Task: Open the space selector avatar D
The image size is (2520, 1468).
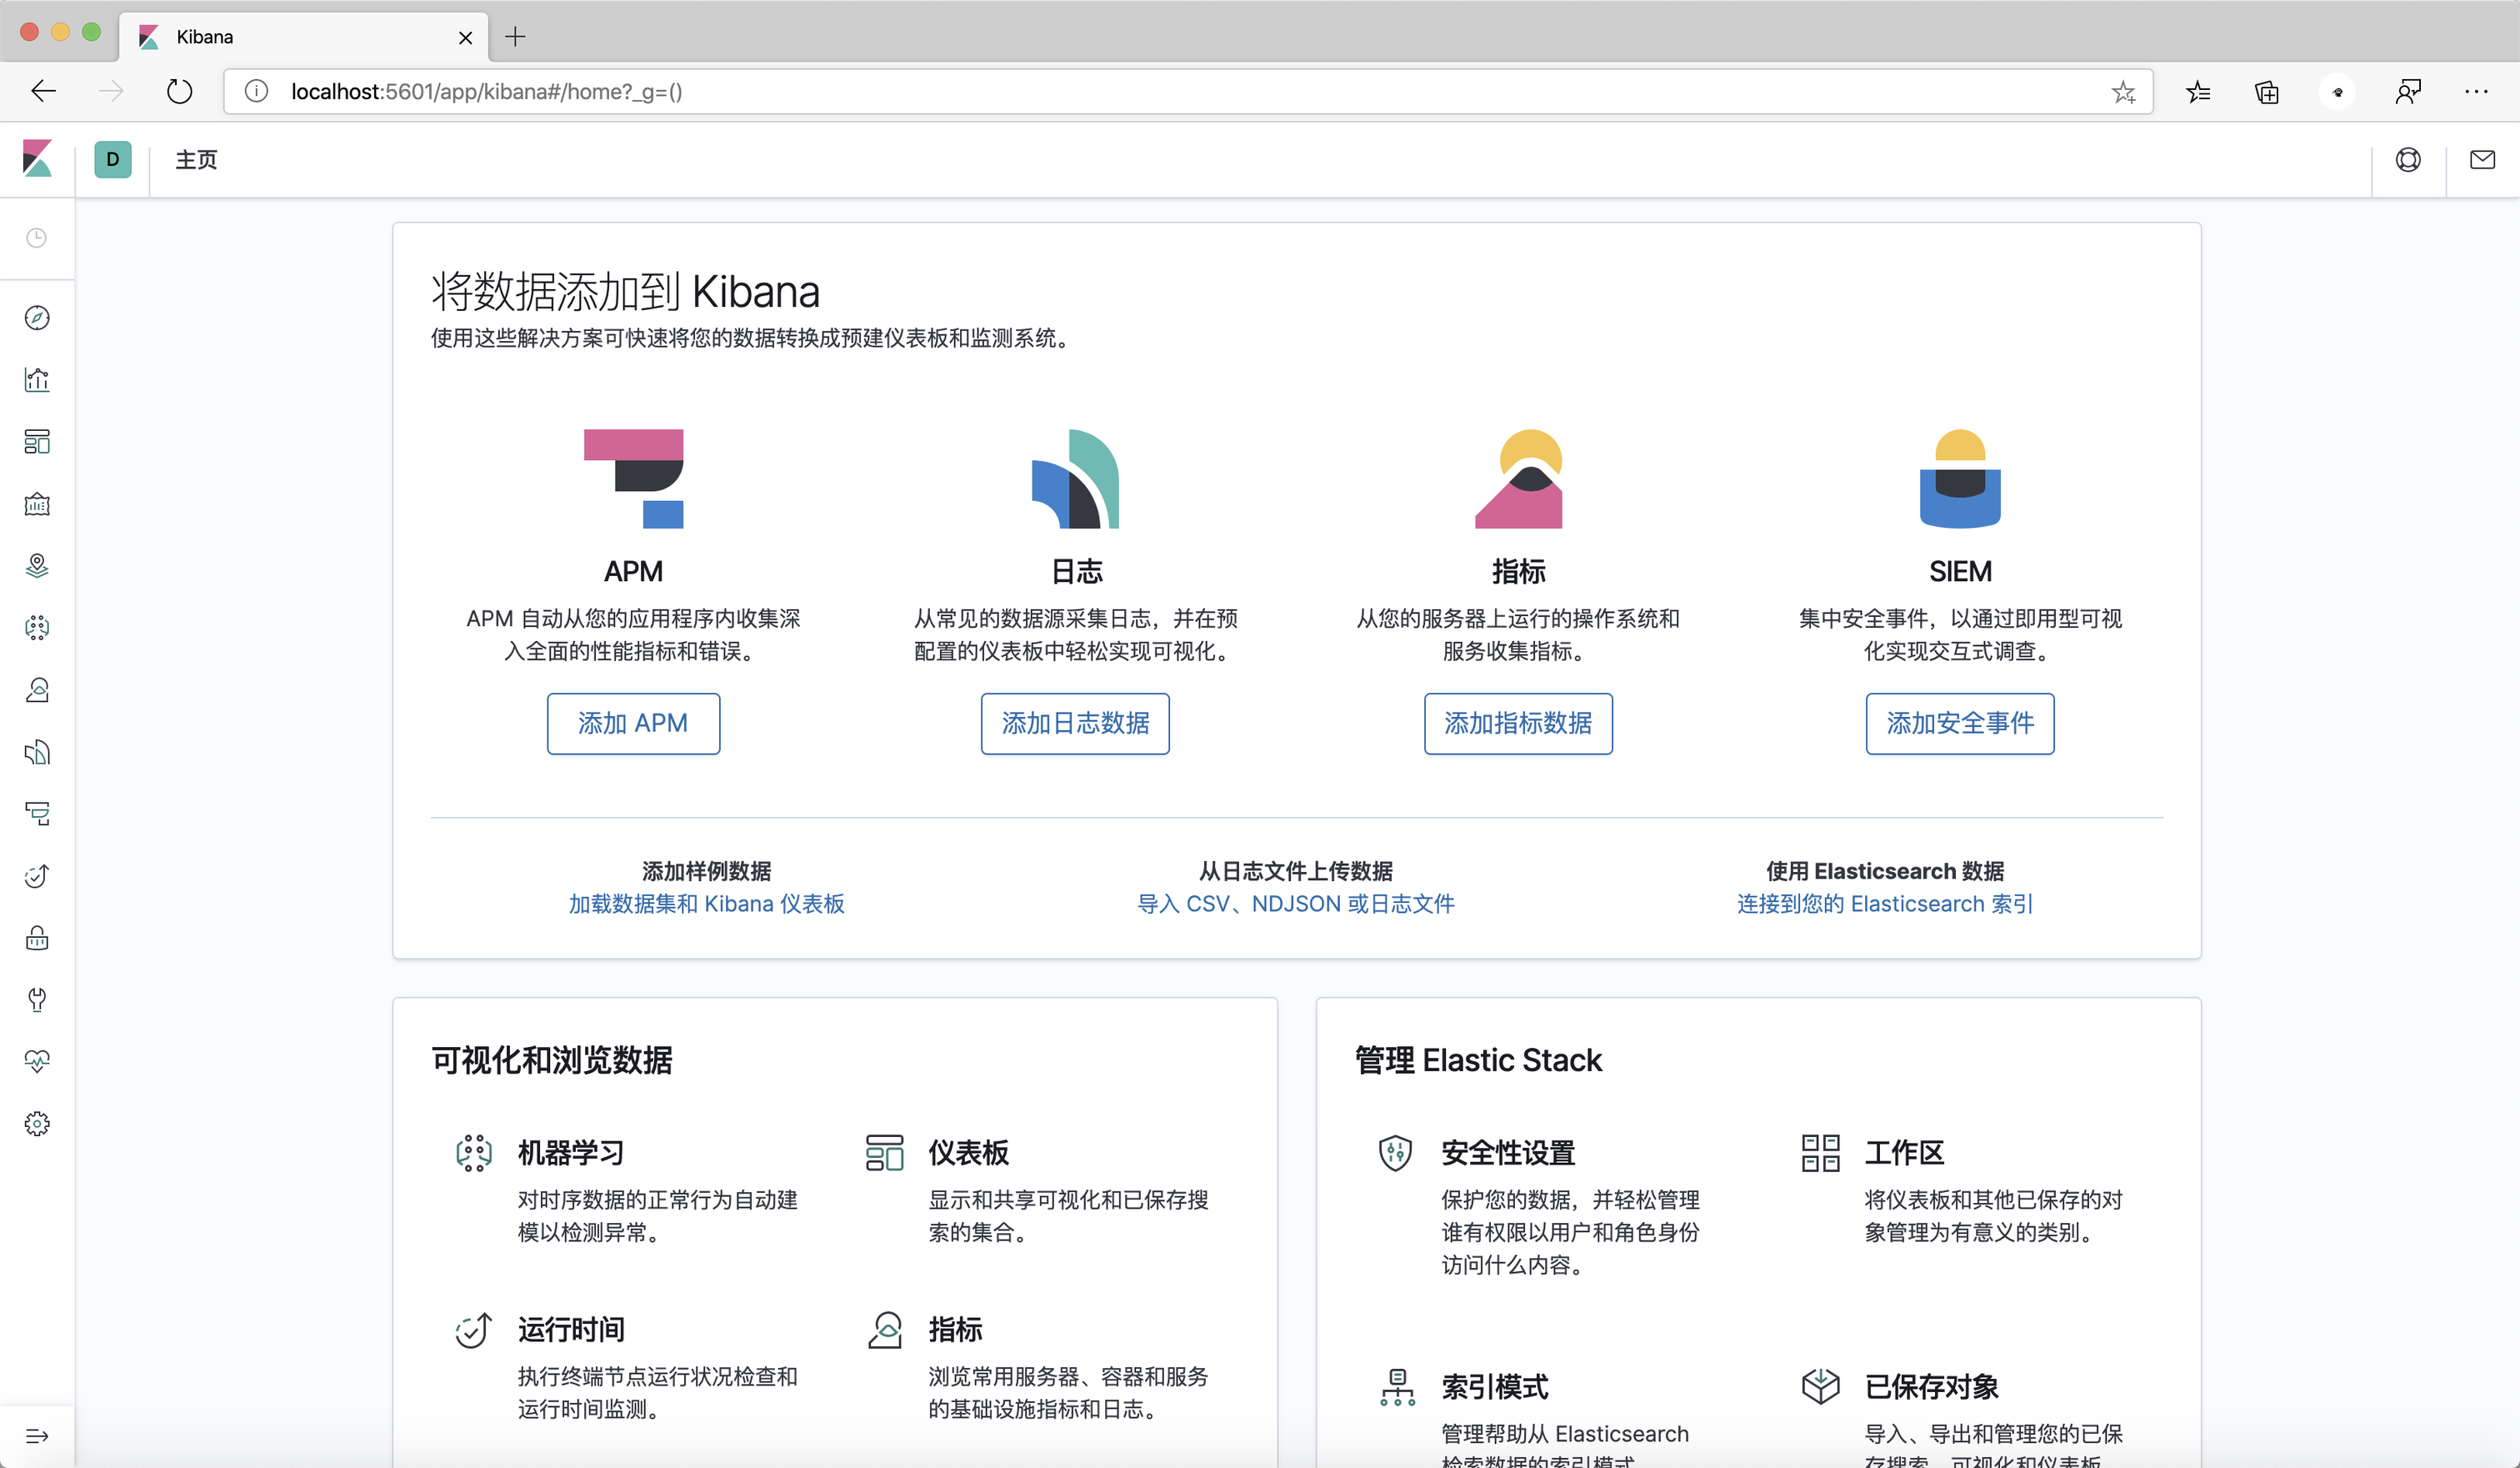Action: (x=113, y=159)
